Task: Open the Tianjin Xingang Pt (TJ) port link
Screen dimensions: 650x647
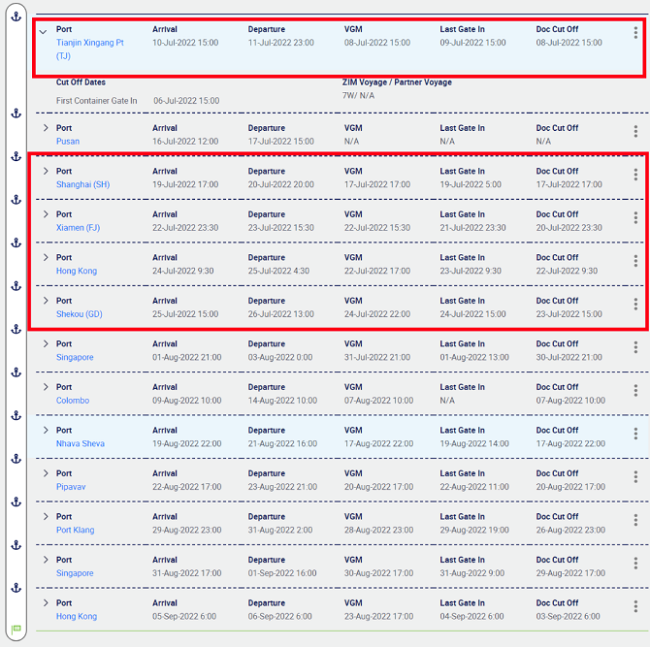Action: coord(90,49)
